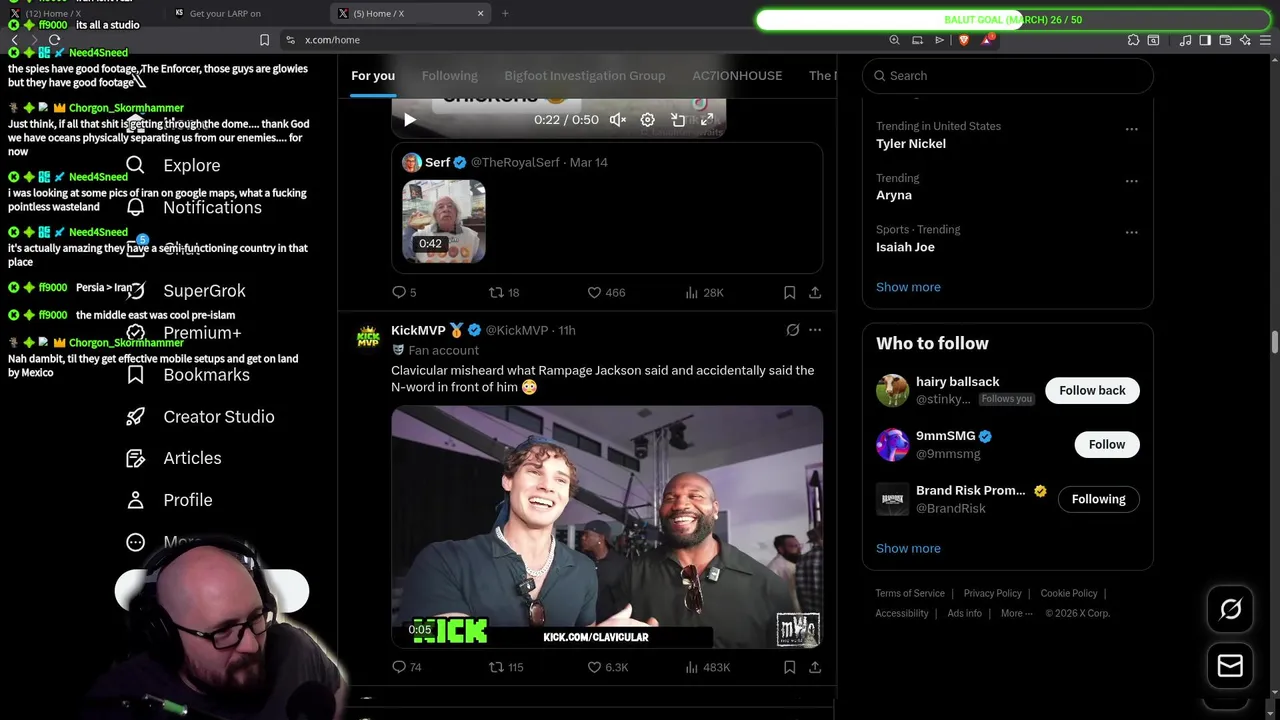Open Bookmarks in the X sidebar
The image size is (1280, 720).
pos(188,375)
